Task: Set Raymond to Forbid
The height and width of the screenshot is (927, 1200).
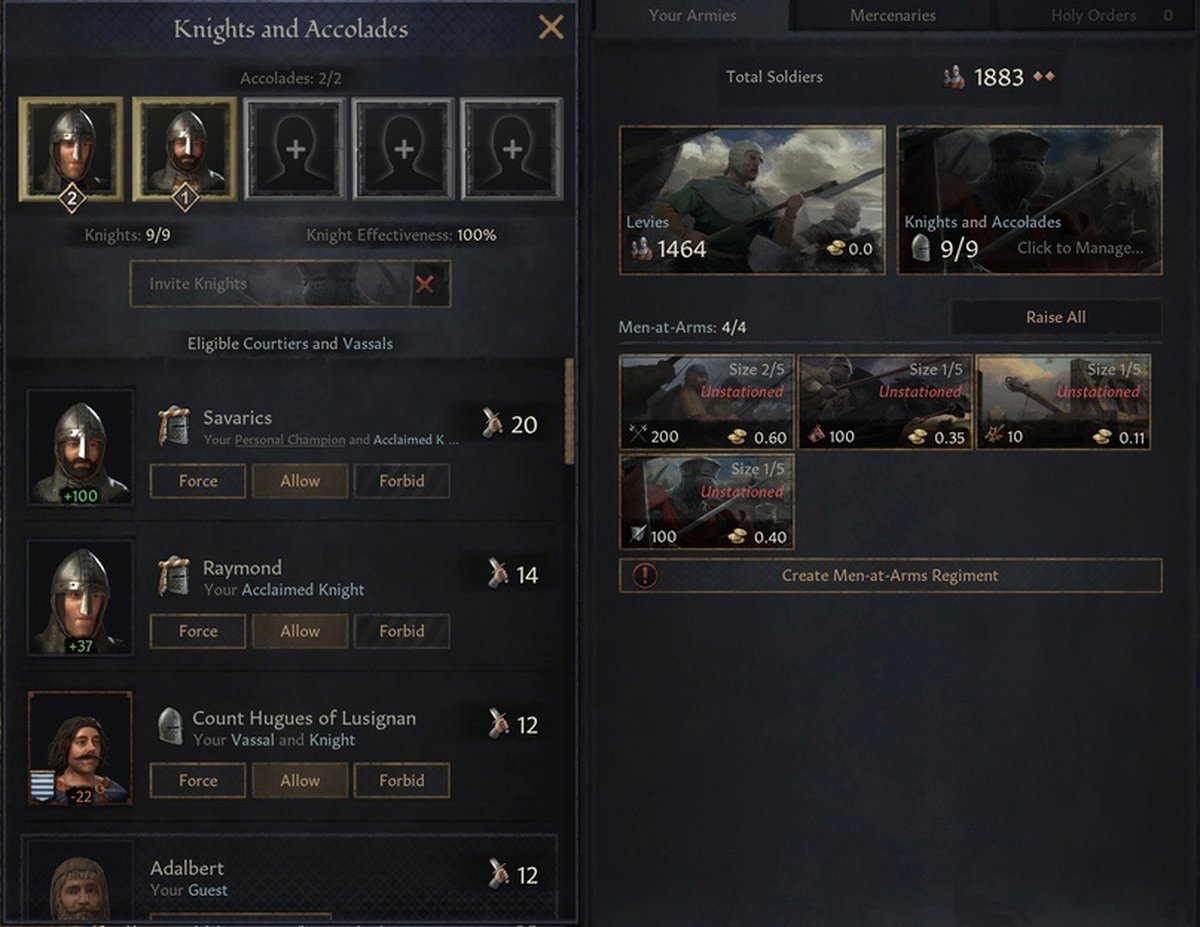Action: pos(402,631)
